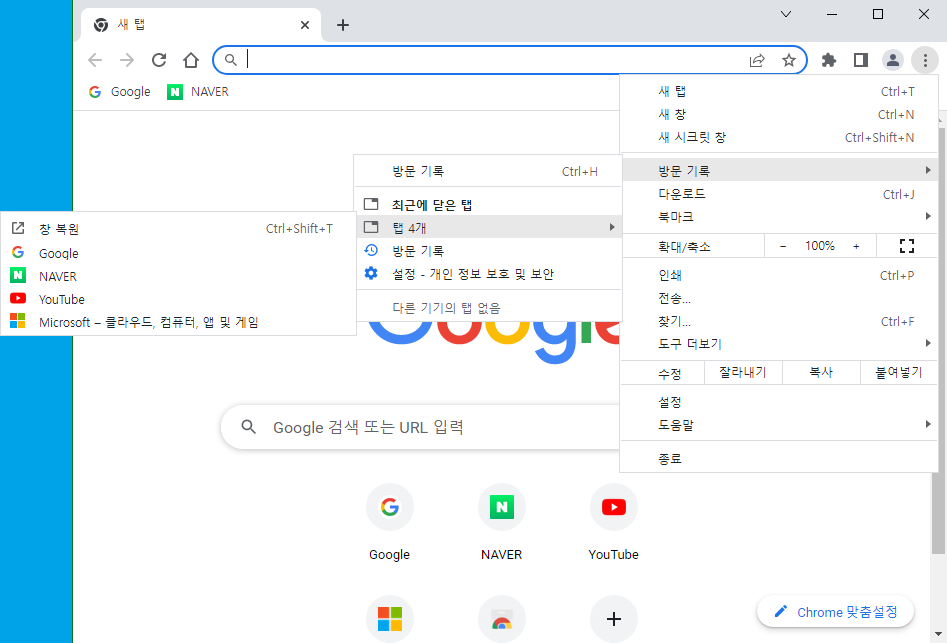Click the 100% zoom level value
Image resolution: width=947 pixels, height=643 pixels.
[820, 246]
